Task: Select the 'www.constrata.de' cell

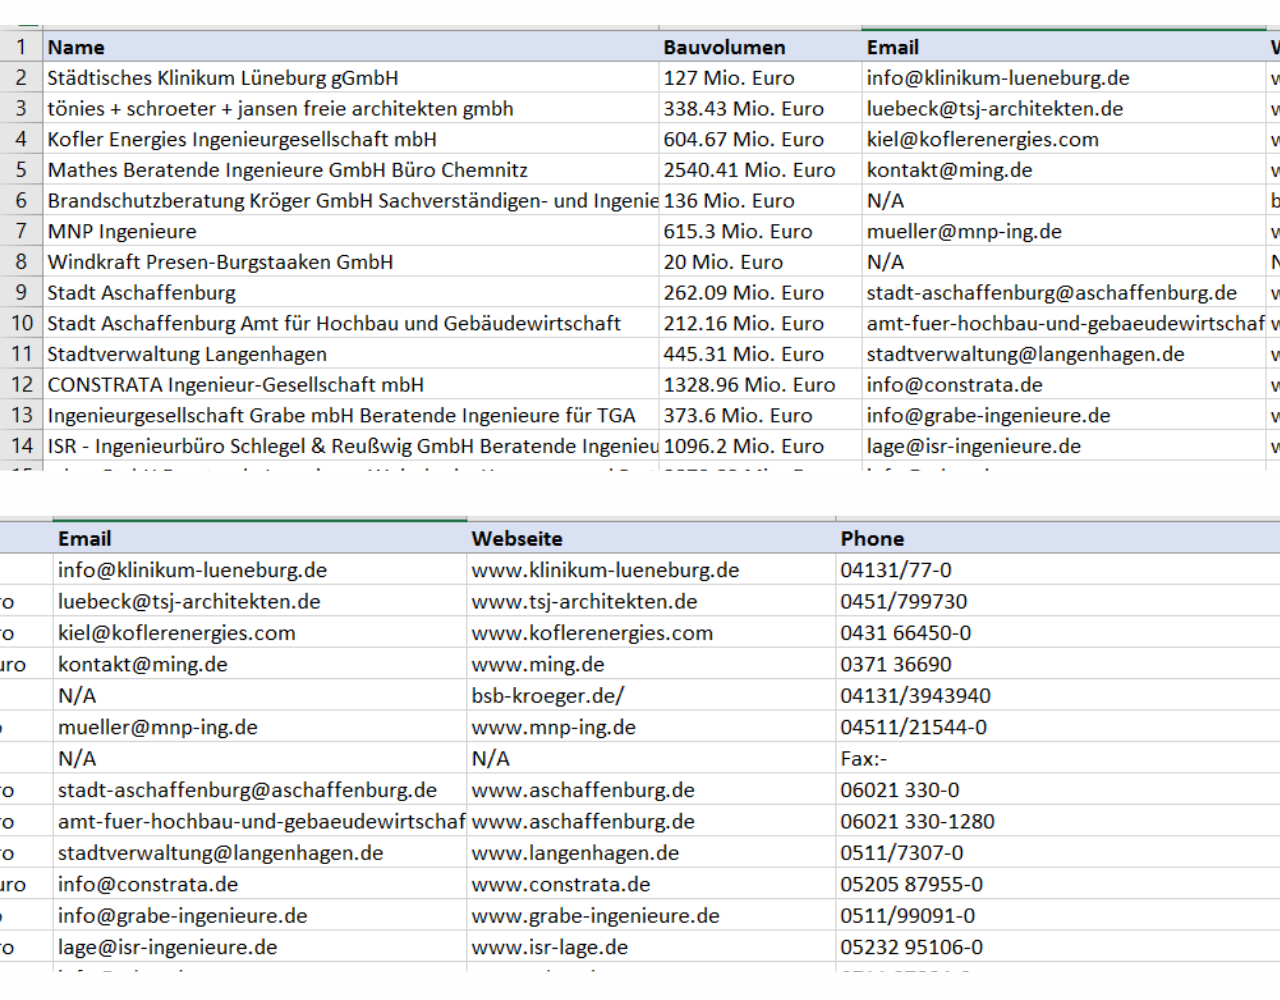Action: (651, 884)
